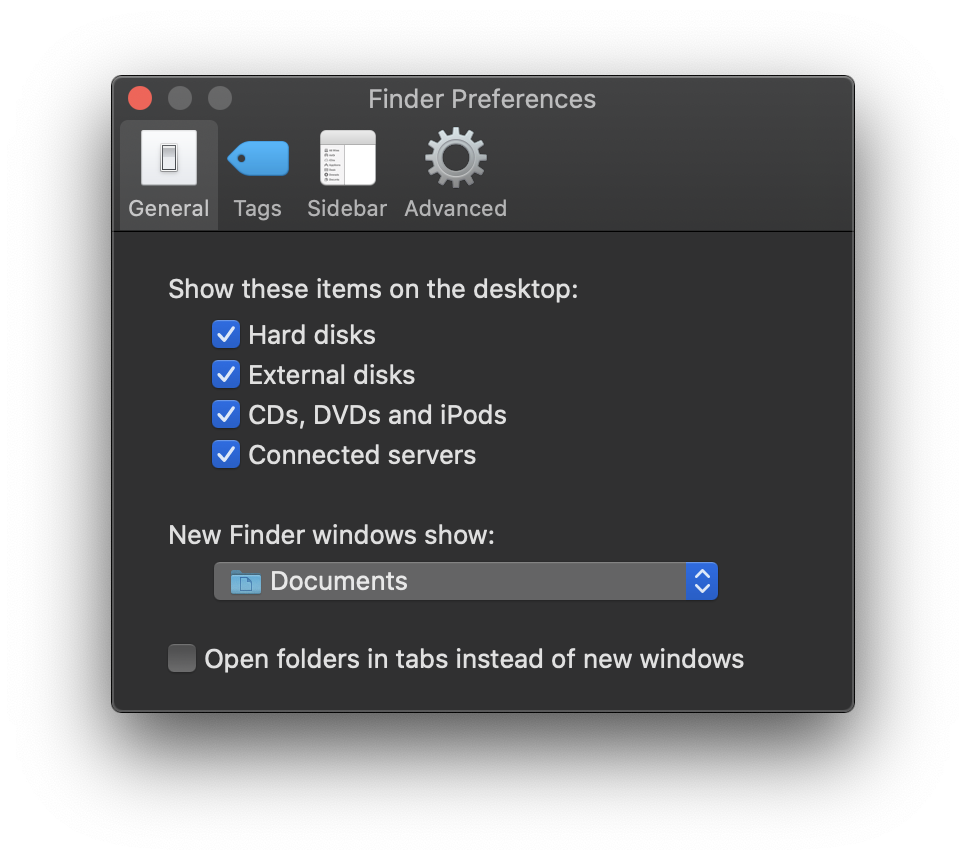
Task: Close the Finder Preferences window
Action: [140, 98]
